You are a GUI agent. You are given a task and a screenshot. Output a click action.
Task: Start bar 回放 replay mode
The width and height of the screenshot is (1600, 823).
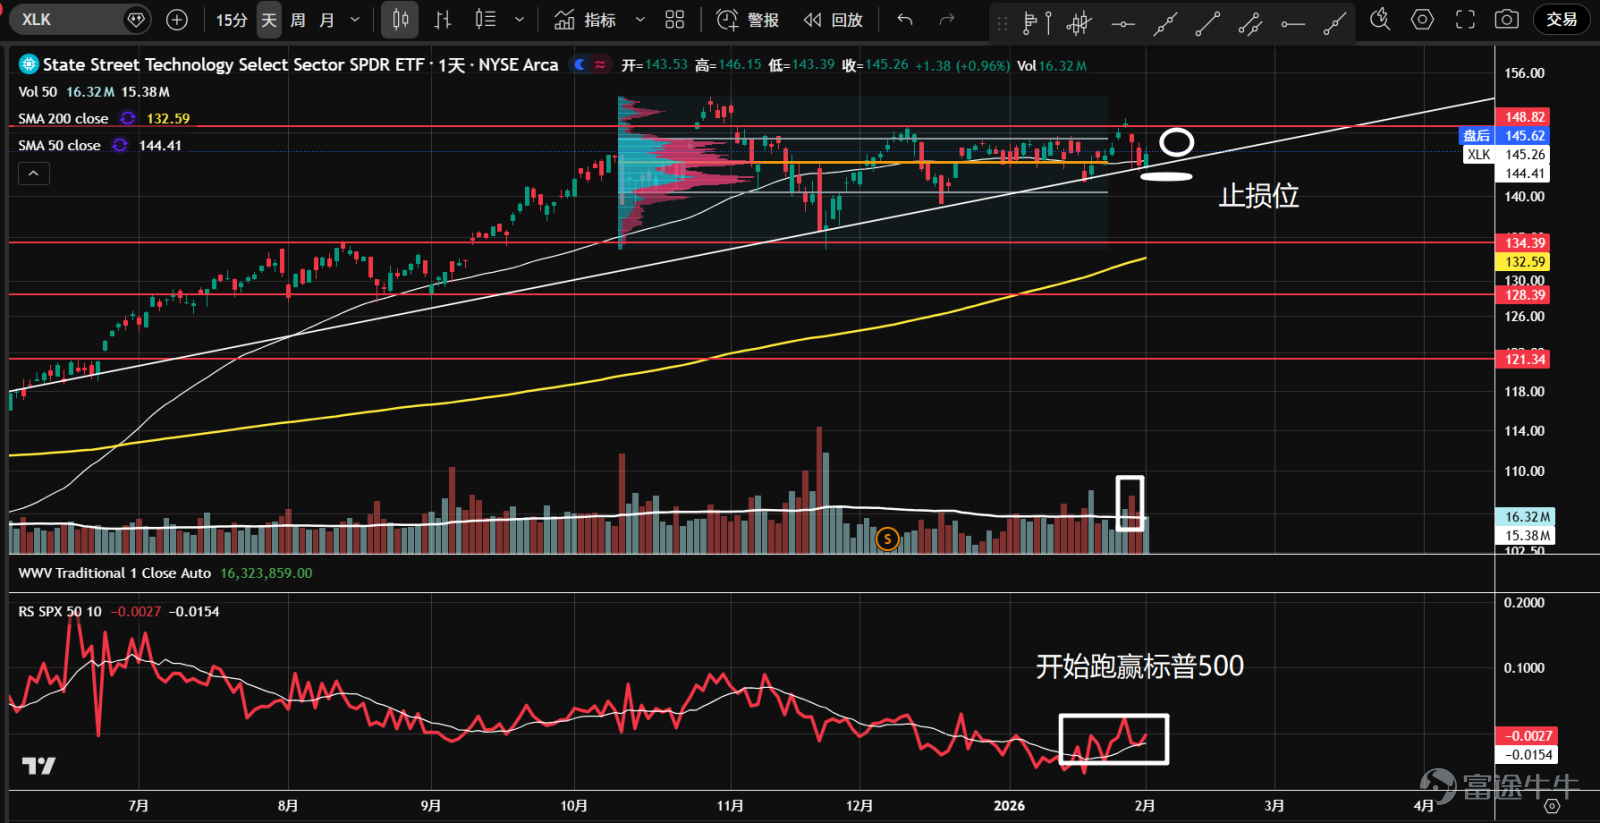pyautogui.click(x=833, y=20)
